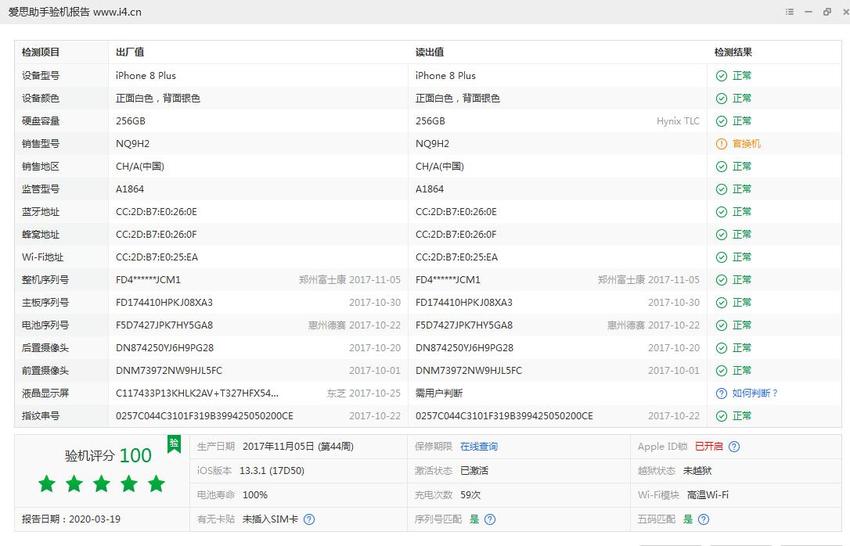Viewport: 850px width, 546px height.
Task: Click factory sales region CH/A(中国)
Action: [x=140, y=167]
